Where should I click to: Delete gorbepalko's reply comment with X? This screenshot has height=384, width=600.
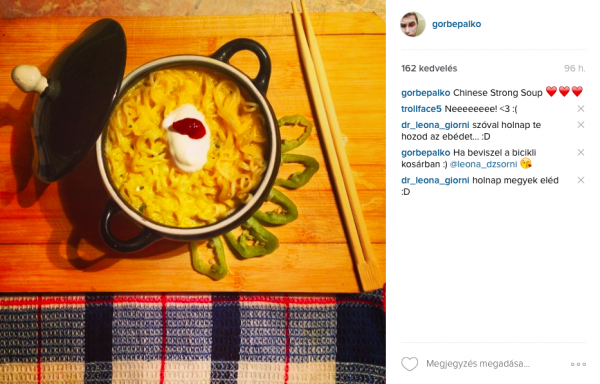tap(580, 153)
